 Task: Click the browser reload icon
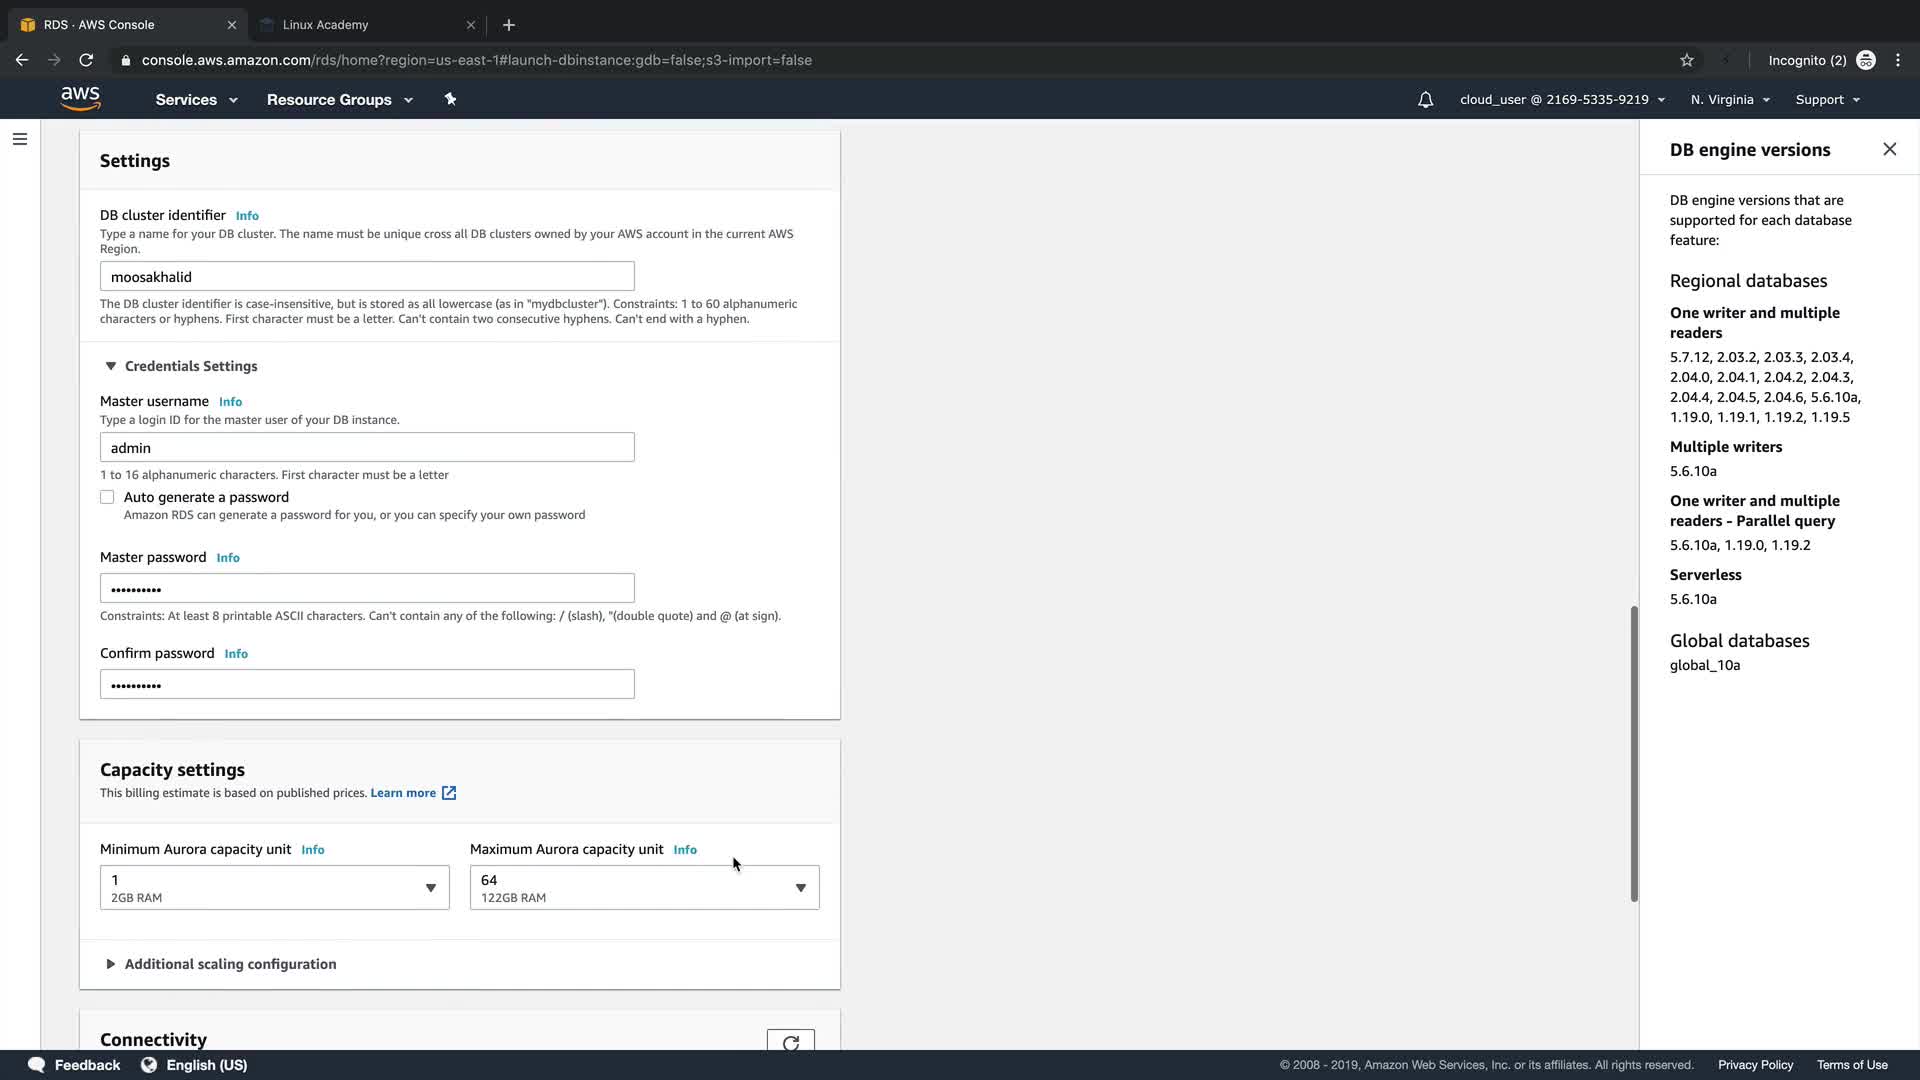[x=86, y=60]
